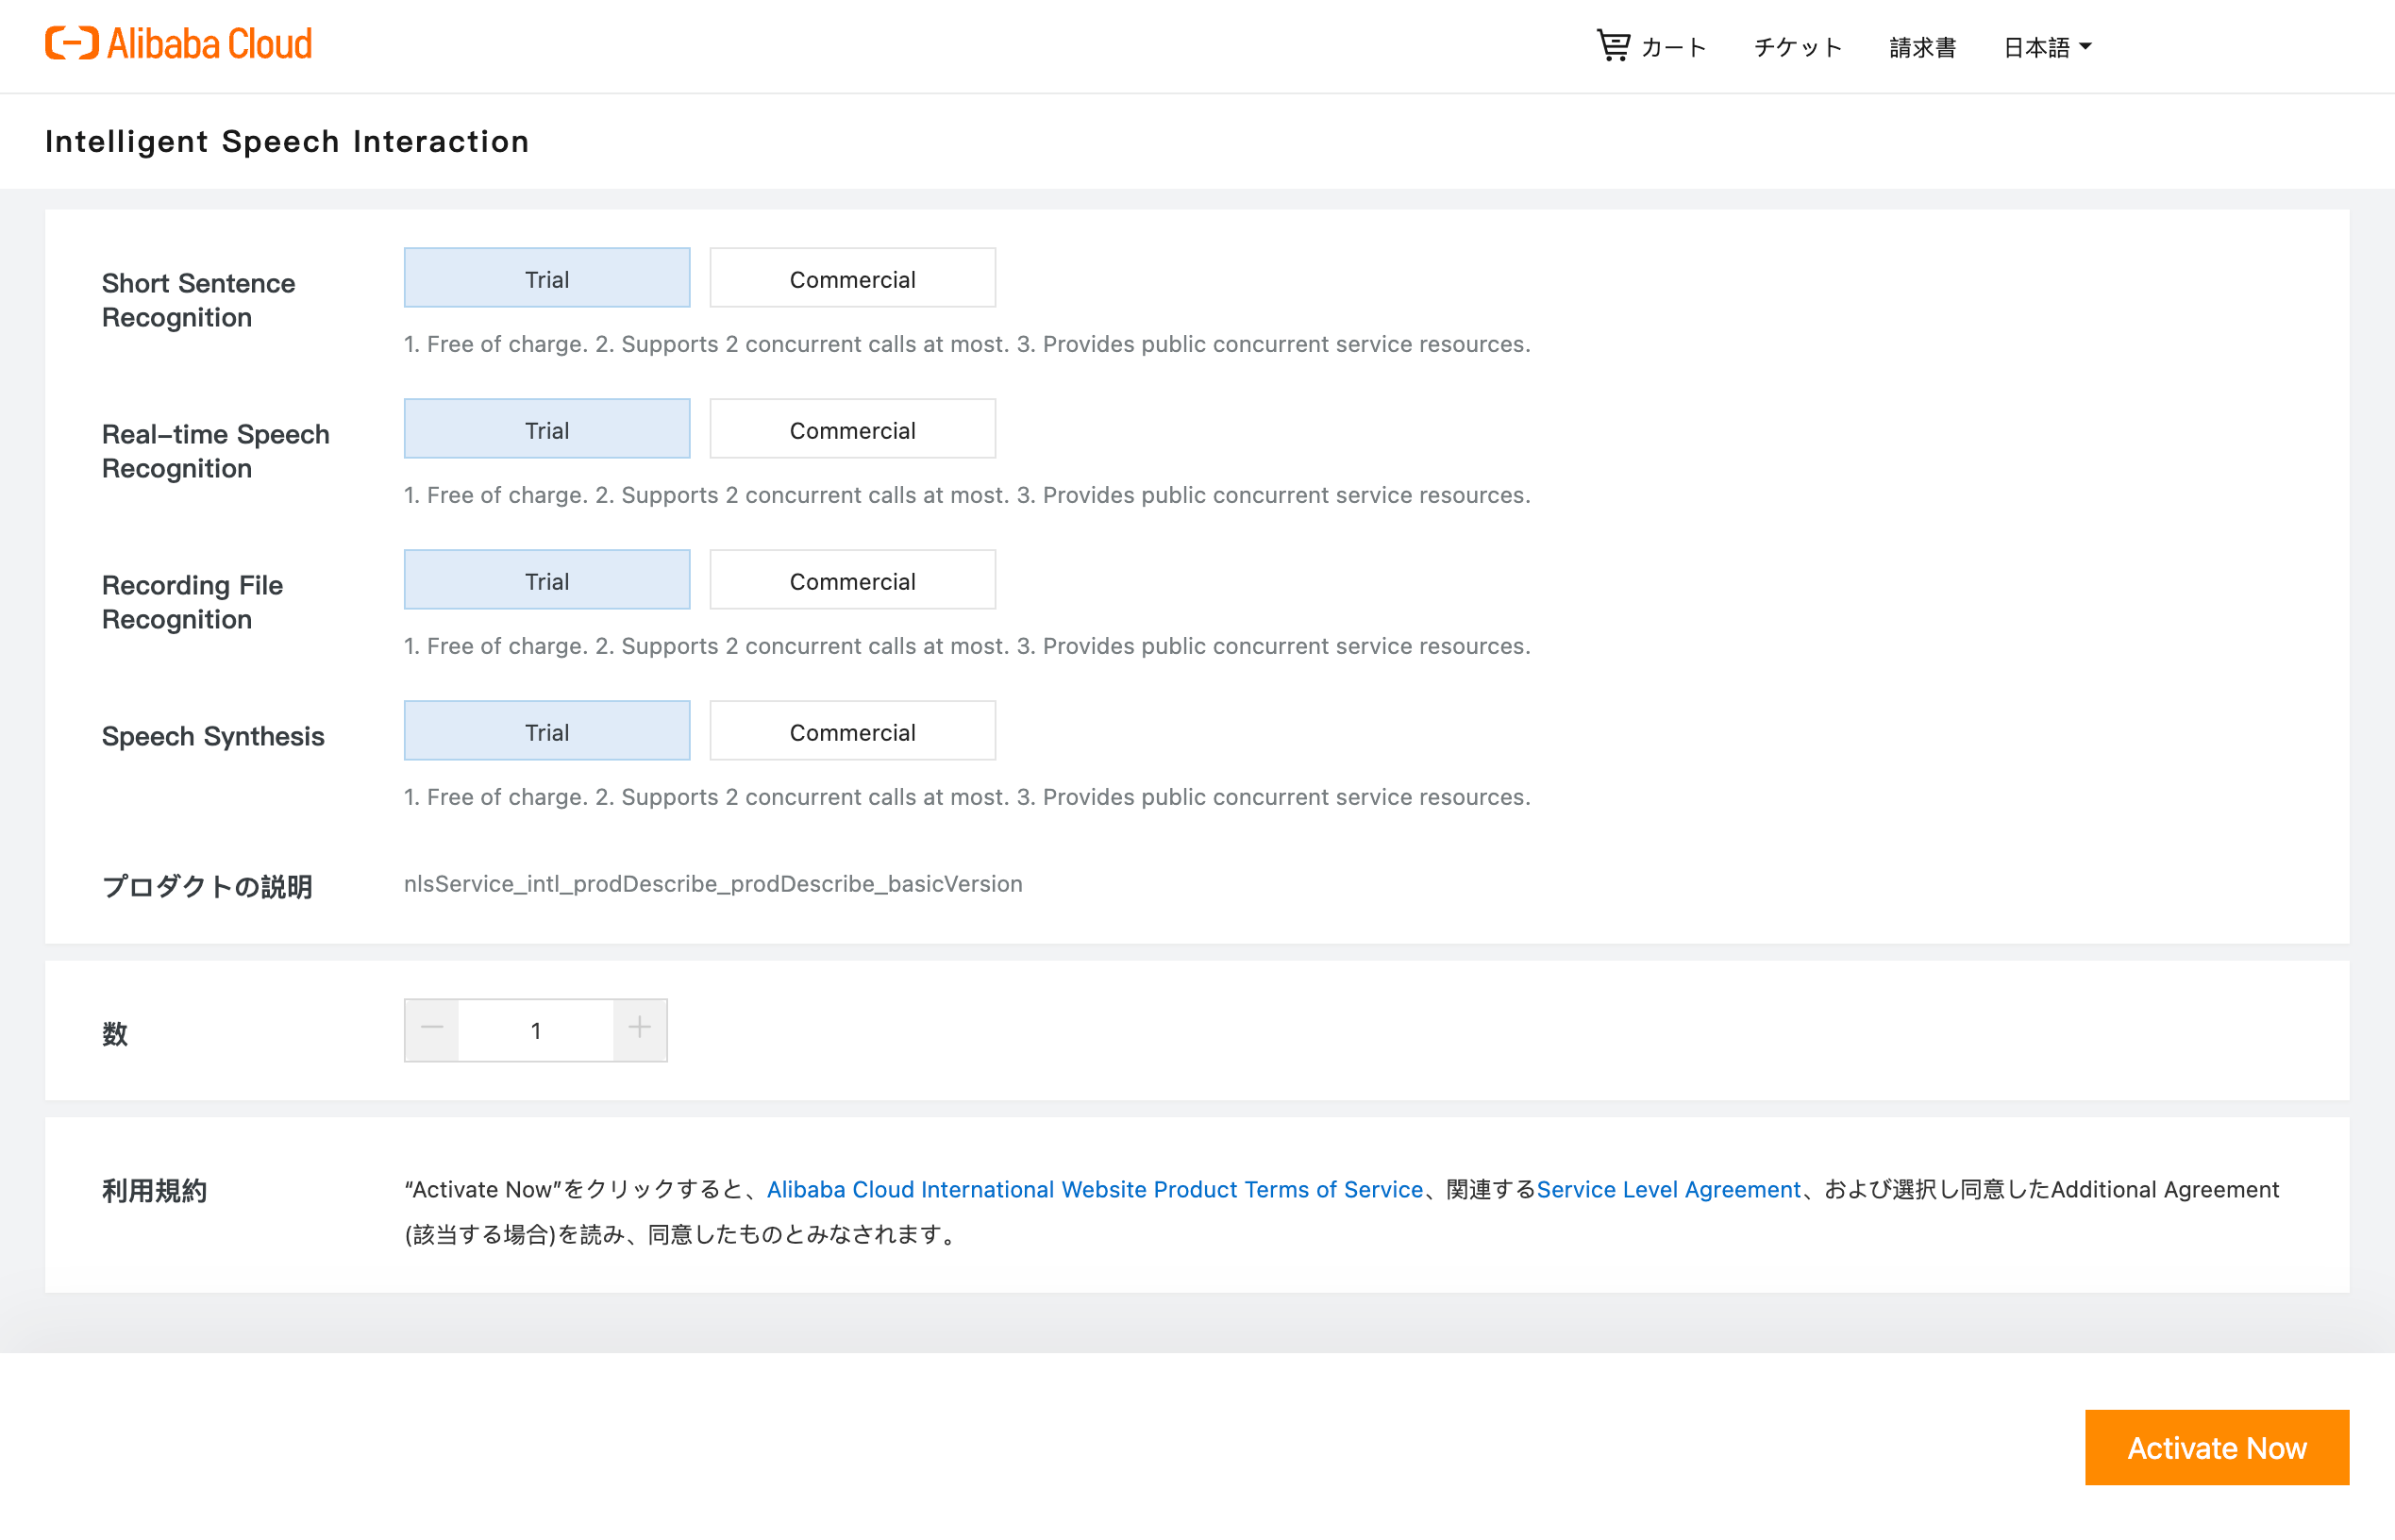Click the minus quantity stepper button
The width and height of the screenshot is (2395, 1540).
point(432,1029)
